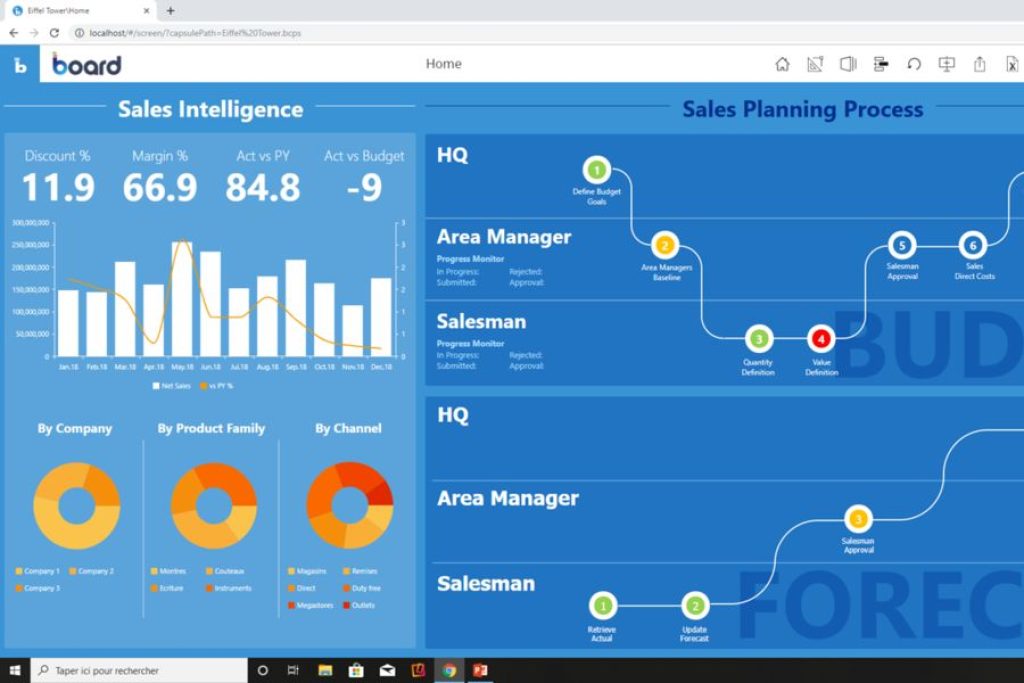The width and height of the screenshot is (1024, 683).
Task: Start presentation mode with the screen icon
Action: point(946,64)
